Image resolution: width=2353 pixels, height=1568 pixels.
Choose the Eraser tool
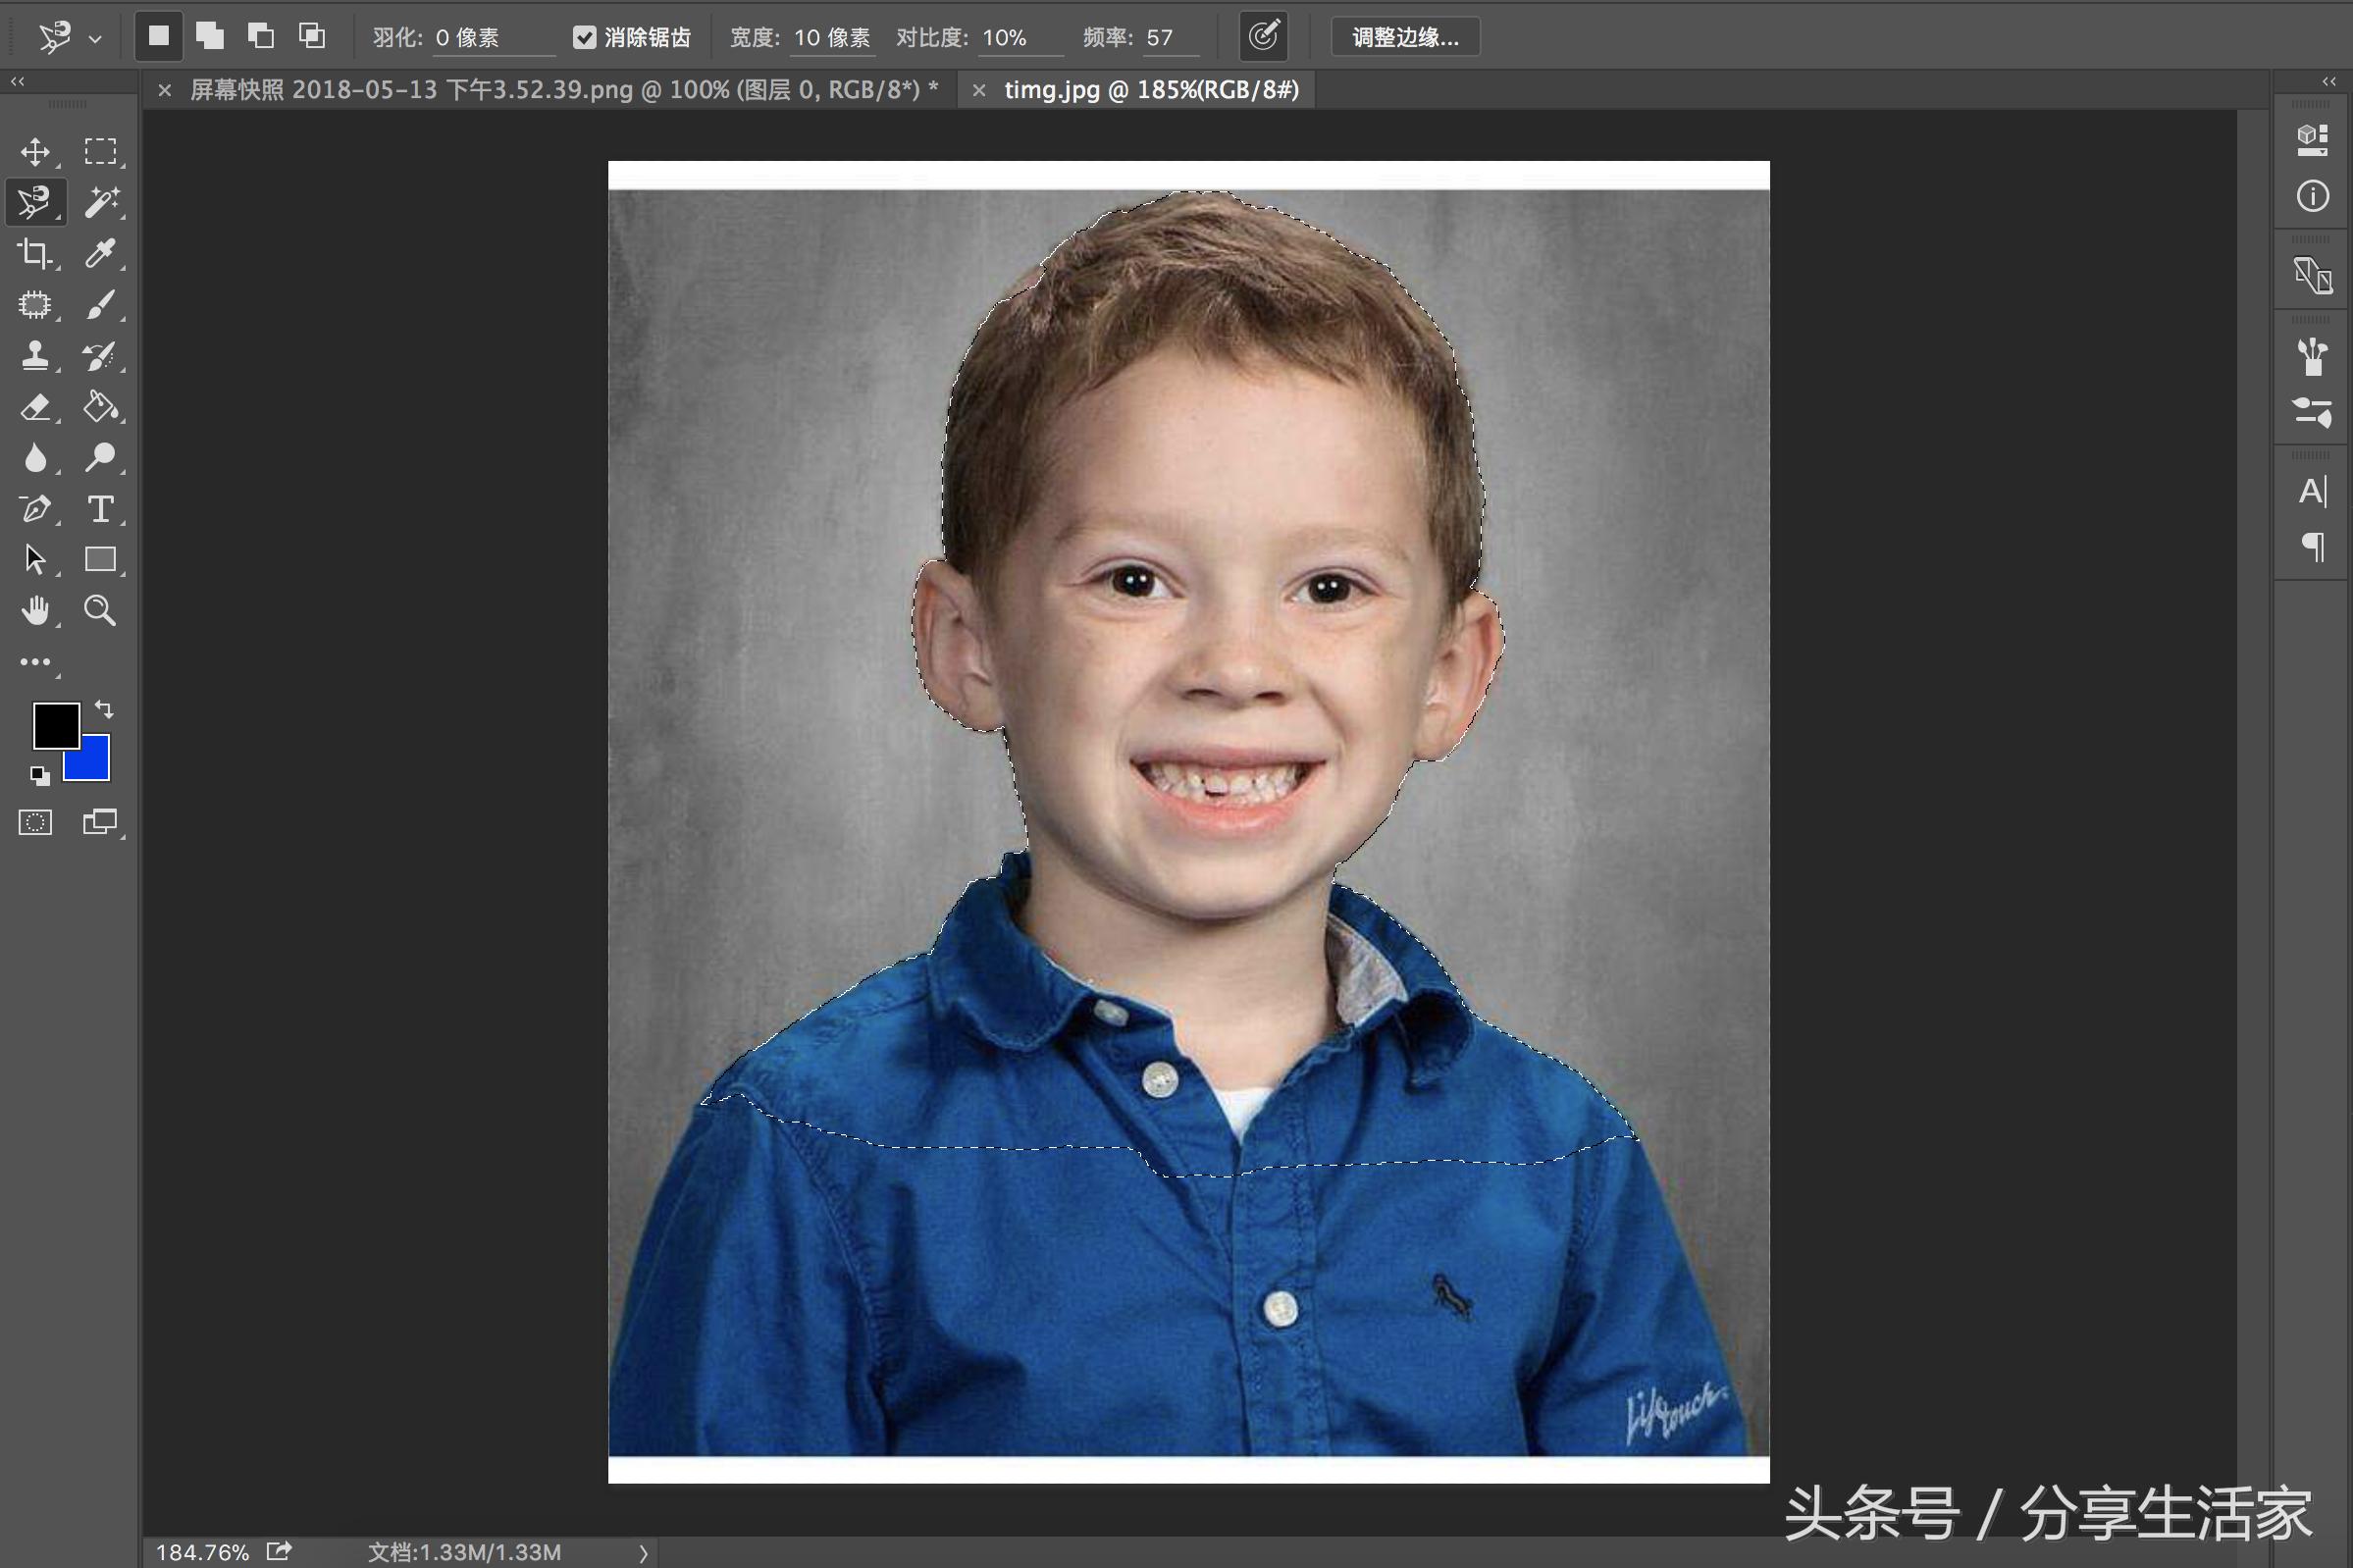(35, 407)
